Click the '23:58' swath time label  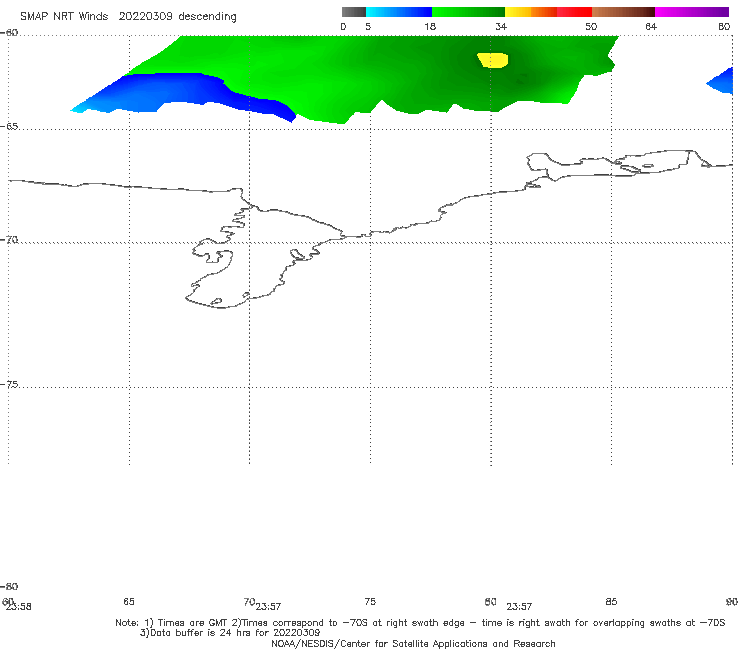coord(19,607)
